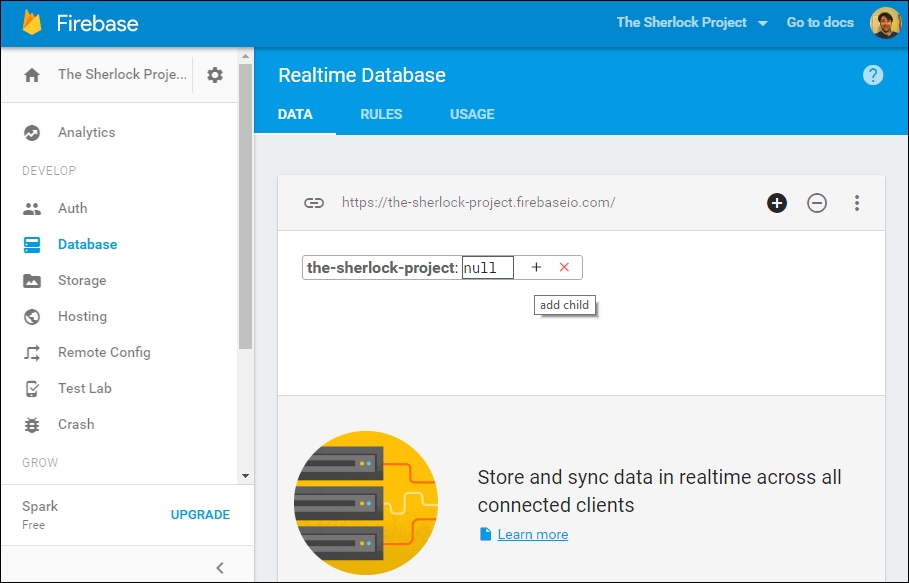
Task: Click the sidebar scrollbar thumb
Action: 245,206
